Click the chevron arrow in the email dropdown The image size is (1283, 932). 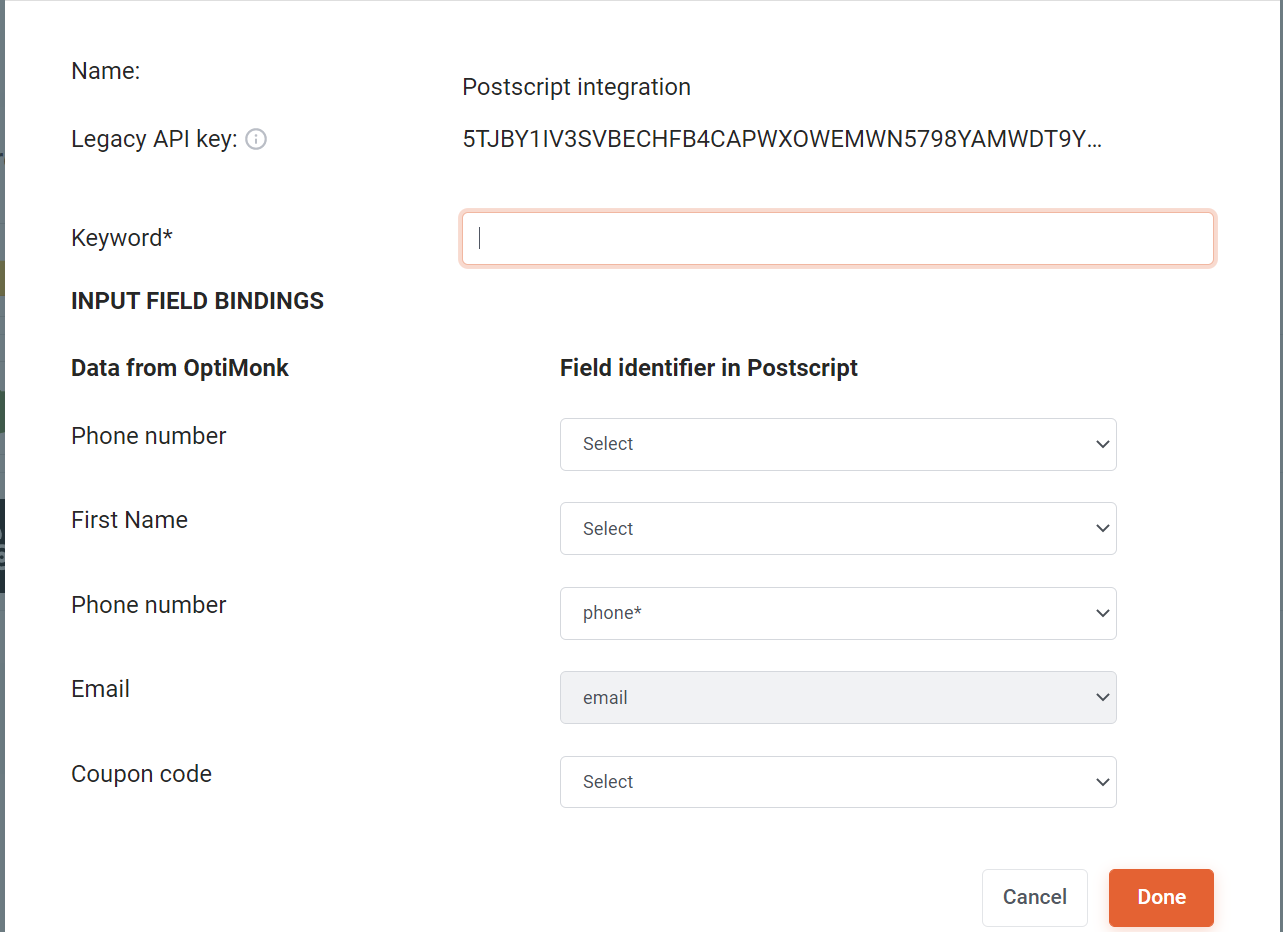tap(1102, 697)
